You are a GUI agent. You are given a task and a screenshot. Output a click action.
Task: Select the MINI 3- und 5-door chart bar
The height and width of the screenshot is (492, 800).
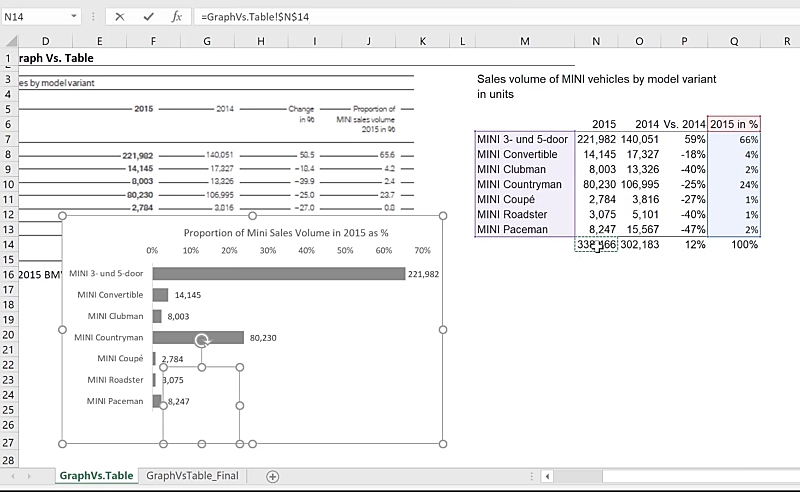(278, 273)
